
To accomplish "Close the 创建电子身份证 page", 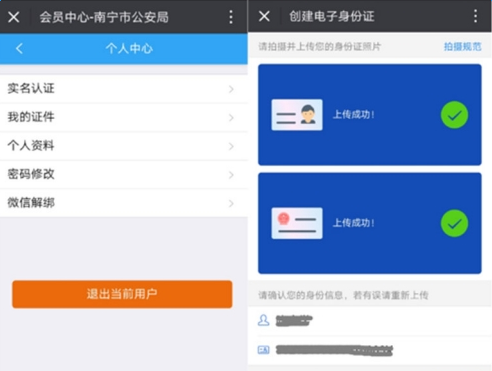I will click(x=264, y=16).
